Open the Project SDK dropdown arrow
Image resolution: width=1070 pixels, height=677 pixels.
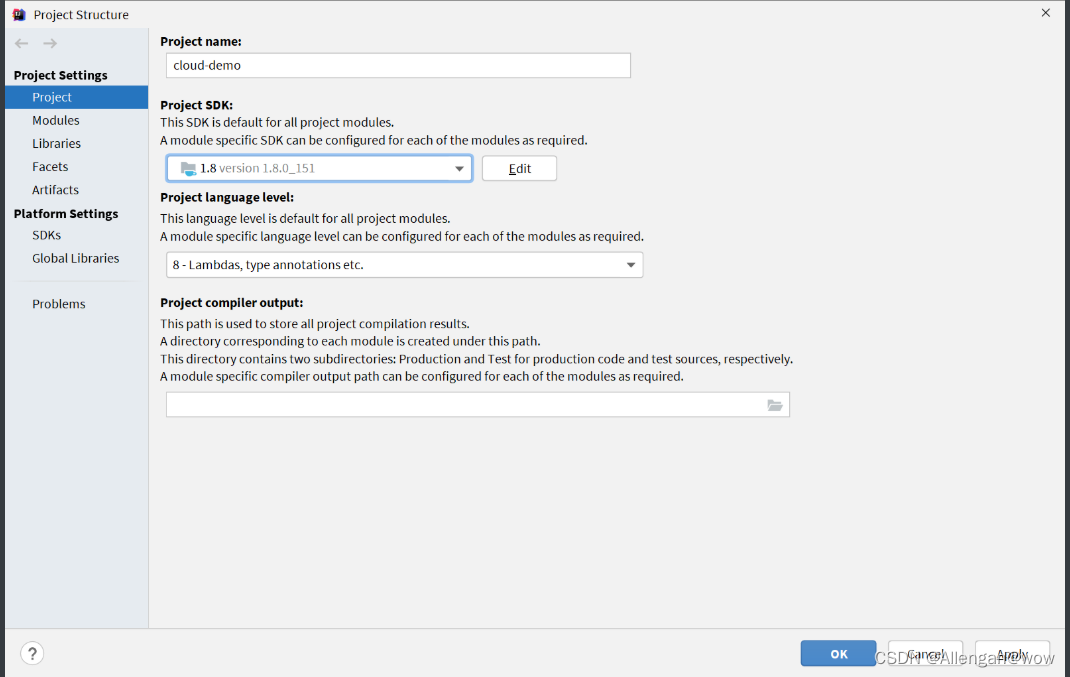click(x=459, y=169)
